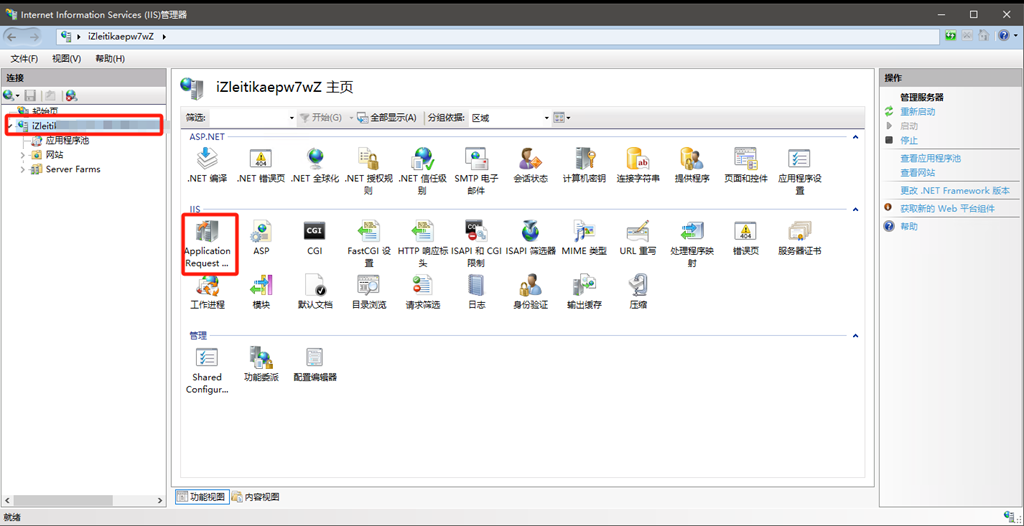1024x526 pixels.
Task: Switch to 功能视图 tab
Action: click(202, 497)
